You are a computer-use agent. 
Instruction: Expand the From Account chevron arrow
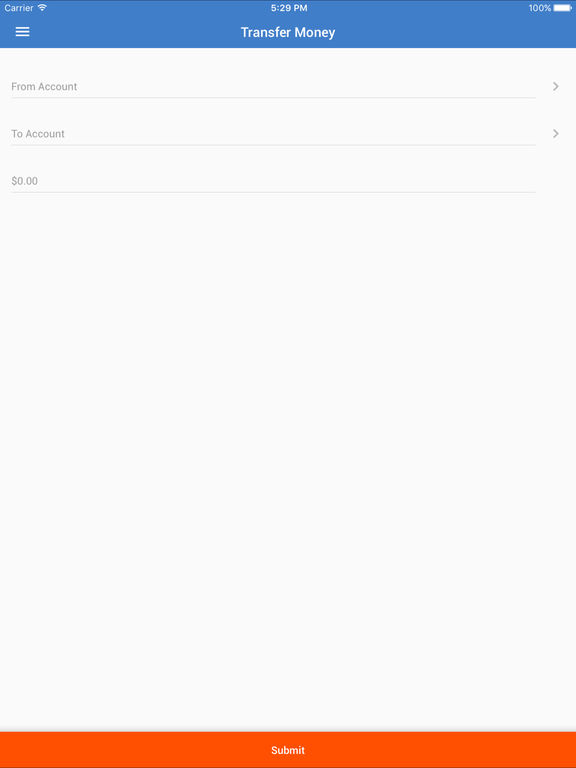(x=555, y=86)
